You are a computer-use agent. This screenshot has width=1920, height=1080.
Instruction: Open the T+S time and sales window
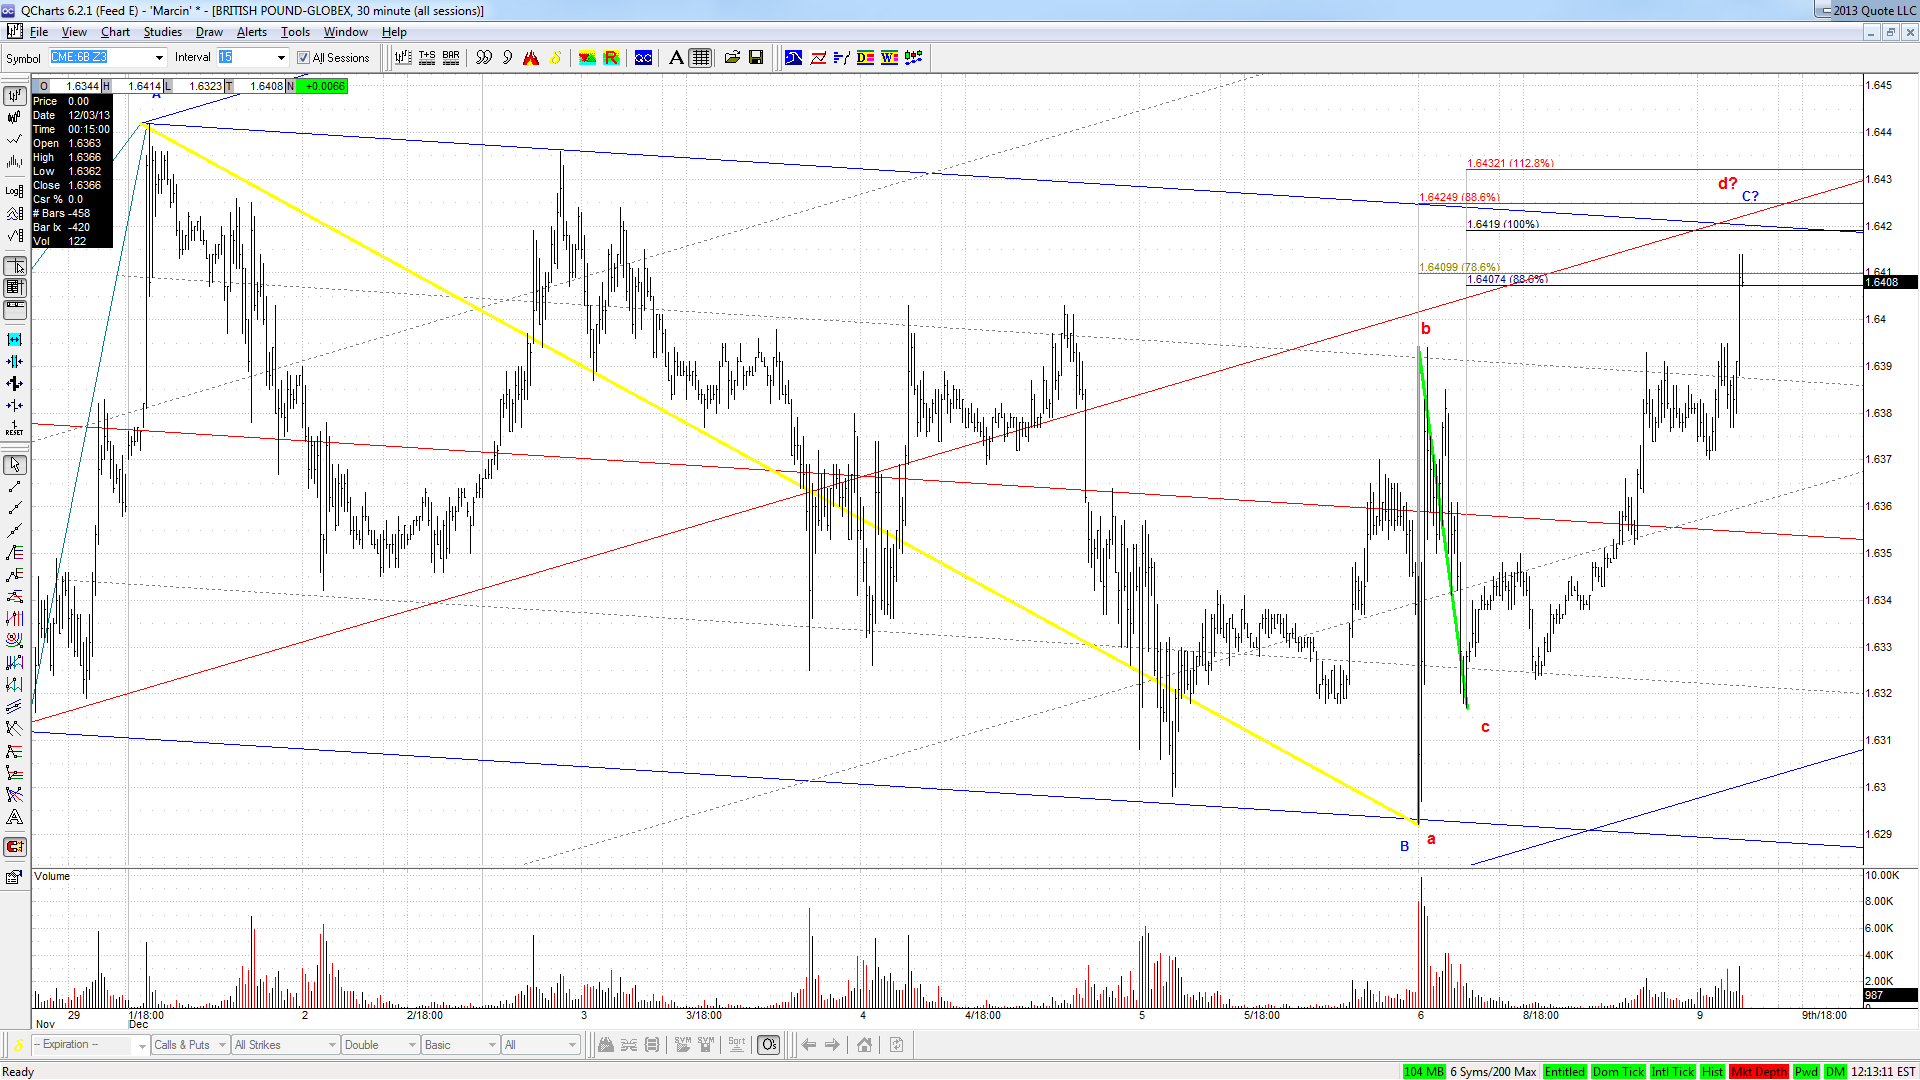point(427,58)
